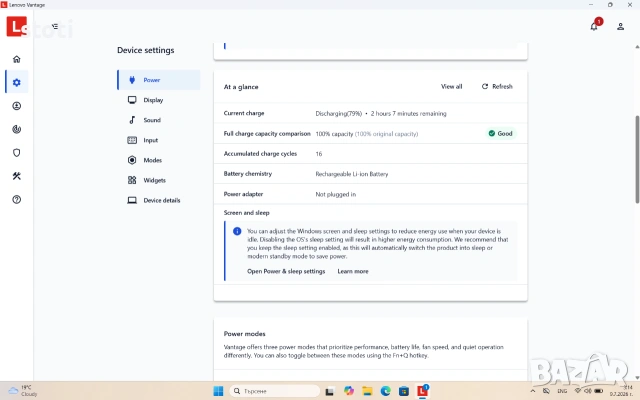The height and width of the screenshot is (400, 640).
Task: Click View all in At a glance
Action: pyautogui.click(x=451, y=87)
